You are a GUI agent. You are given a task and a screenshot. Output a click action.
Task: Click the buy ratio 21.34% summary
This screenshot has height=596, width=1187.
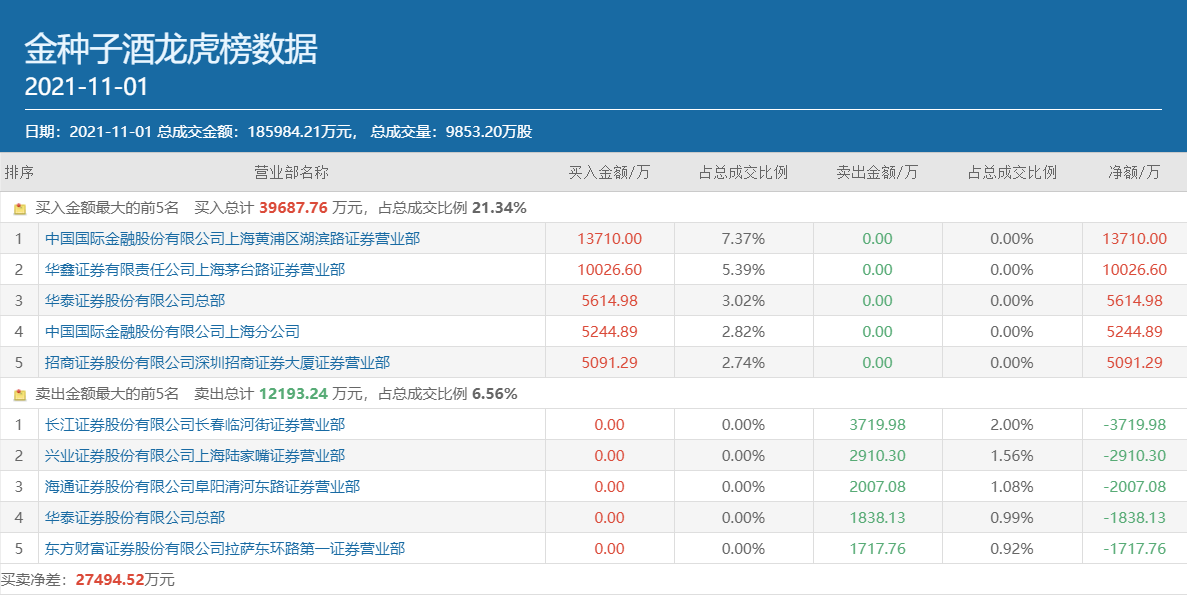click(x=499, y=208)
